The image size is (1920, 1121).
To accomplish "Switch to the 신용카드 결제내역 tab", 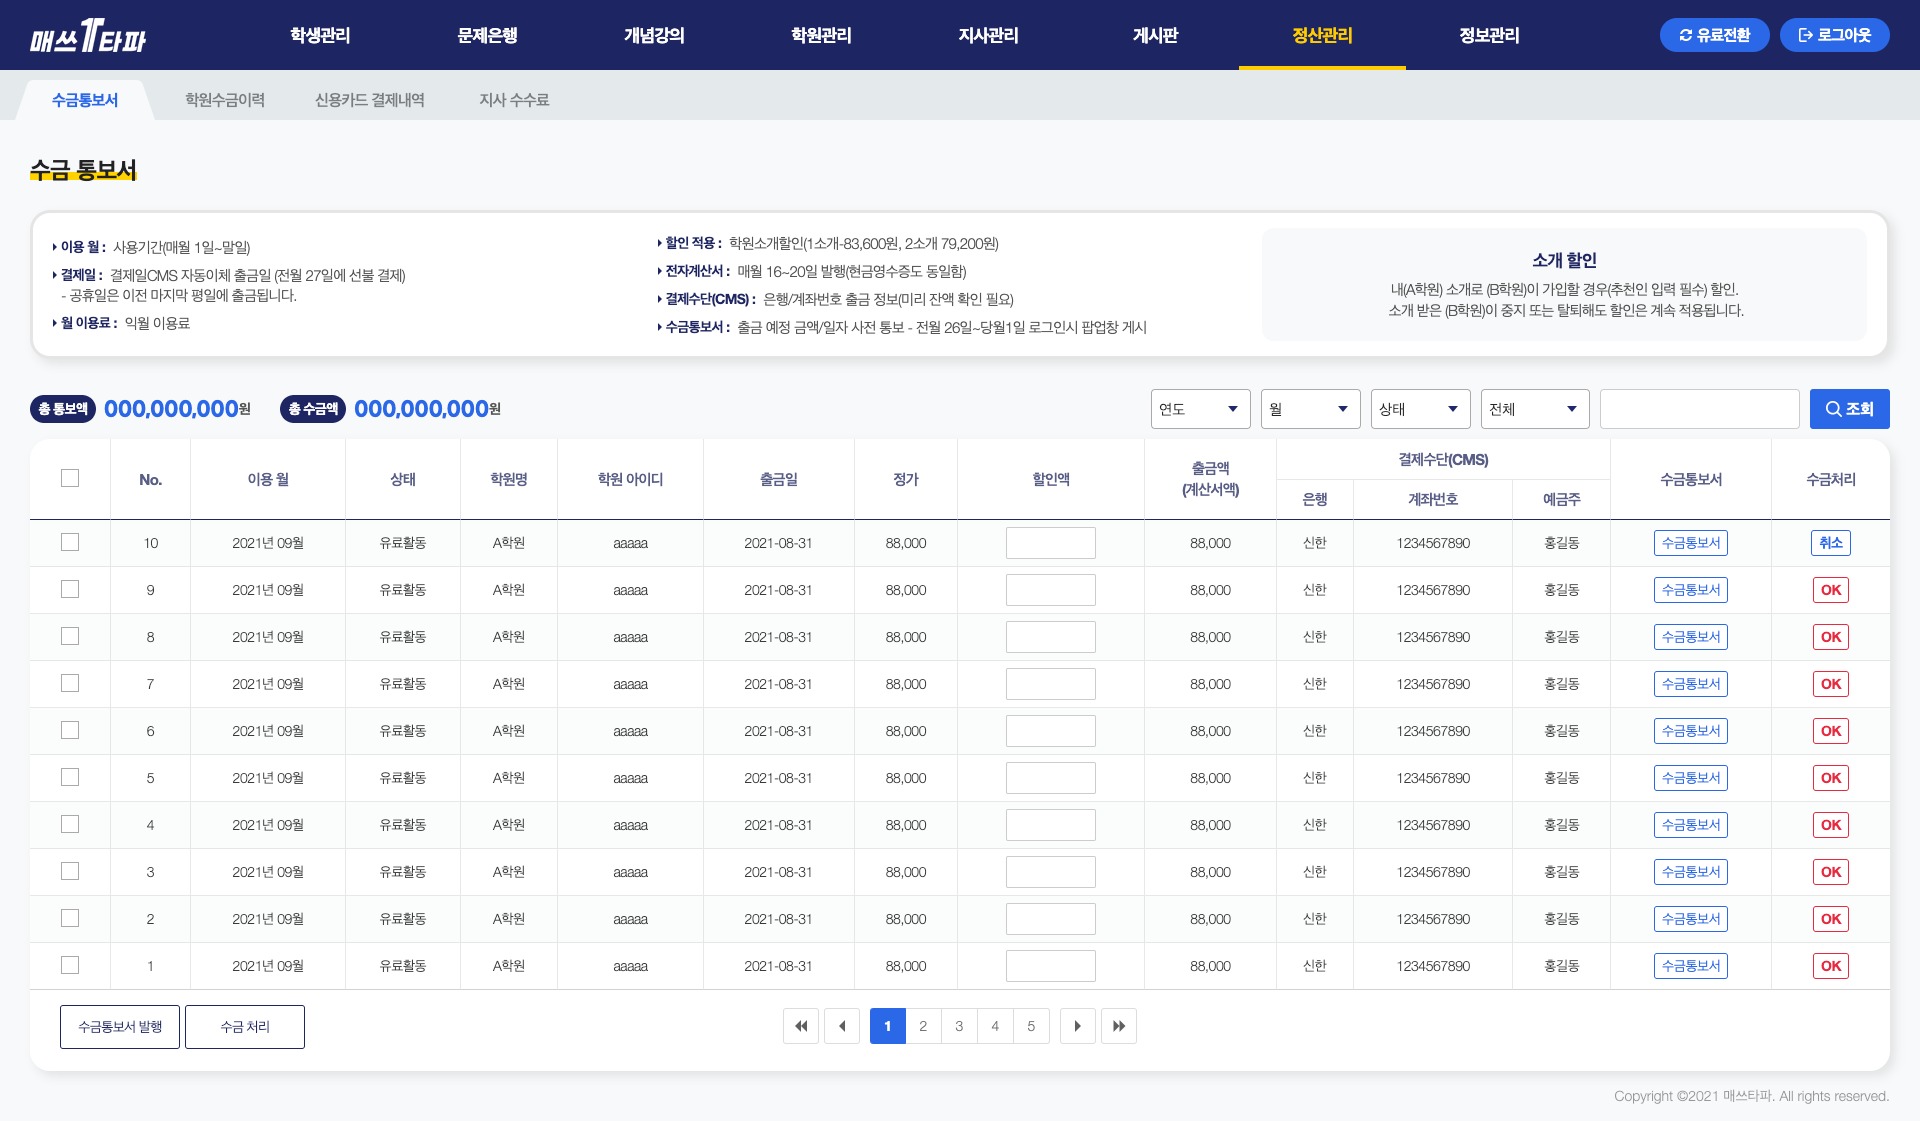I will 370,100.
